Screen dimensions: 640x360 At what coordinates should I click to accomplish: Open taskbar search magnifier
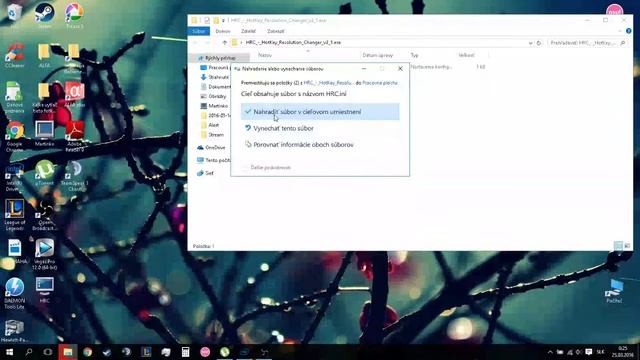pos(29,352)
